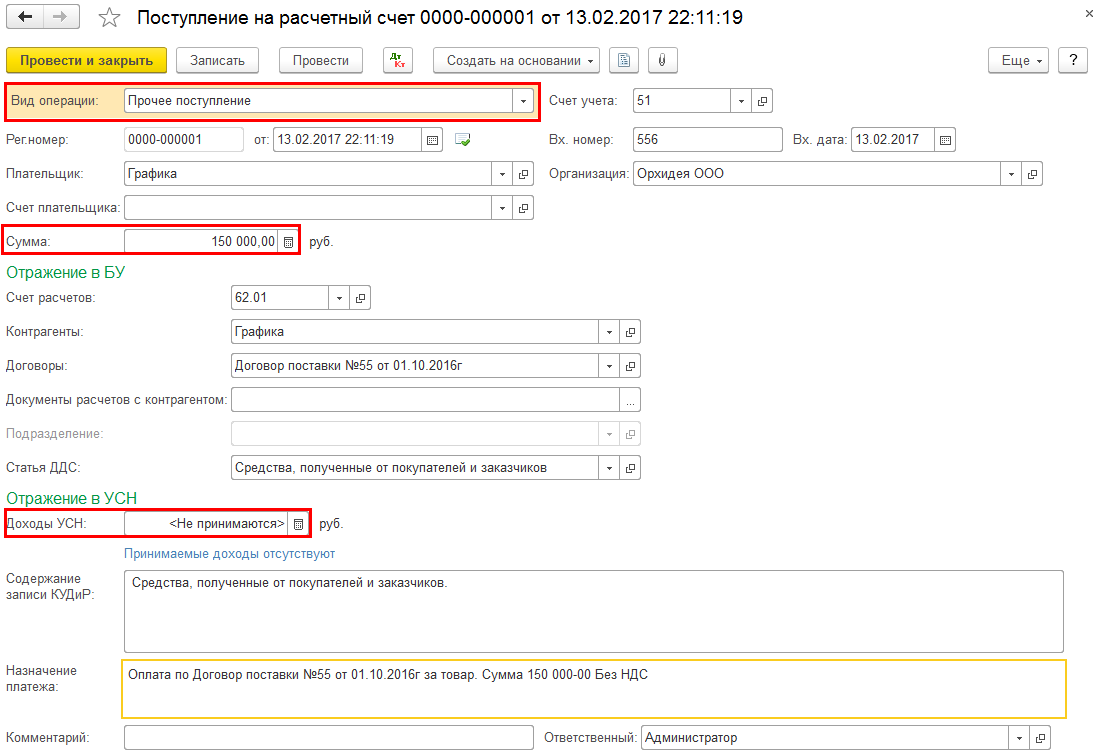Open the help question mark button

1072,61
